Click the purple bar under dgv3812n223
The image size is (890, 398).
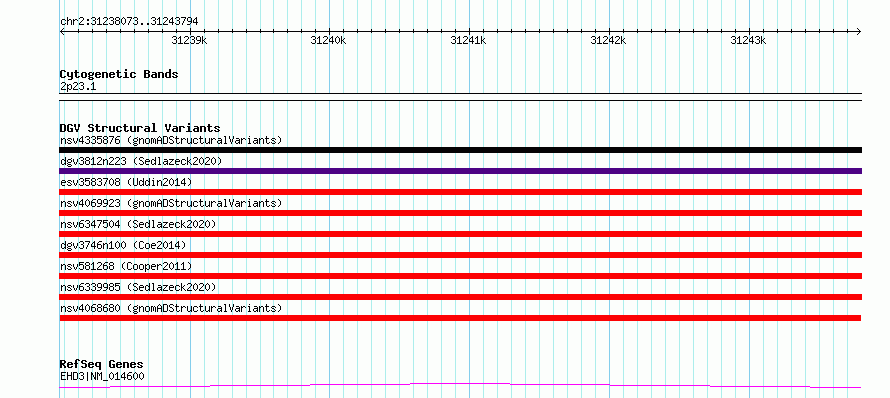coord(460,171)
